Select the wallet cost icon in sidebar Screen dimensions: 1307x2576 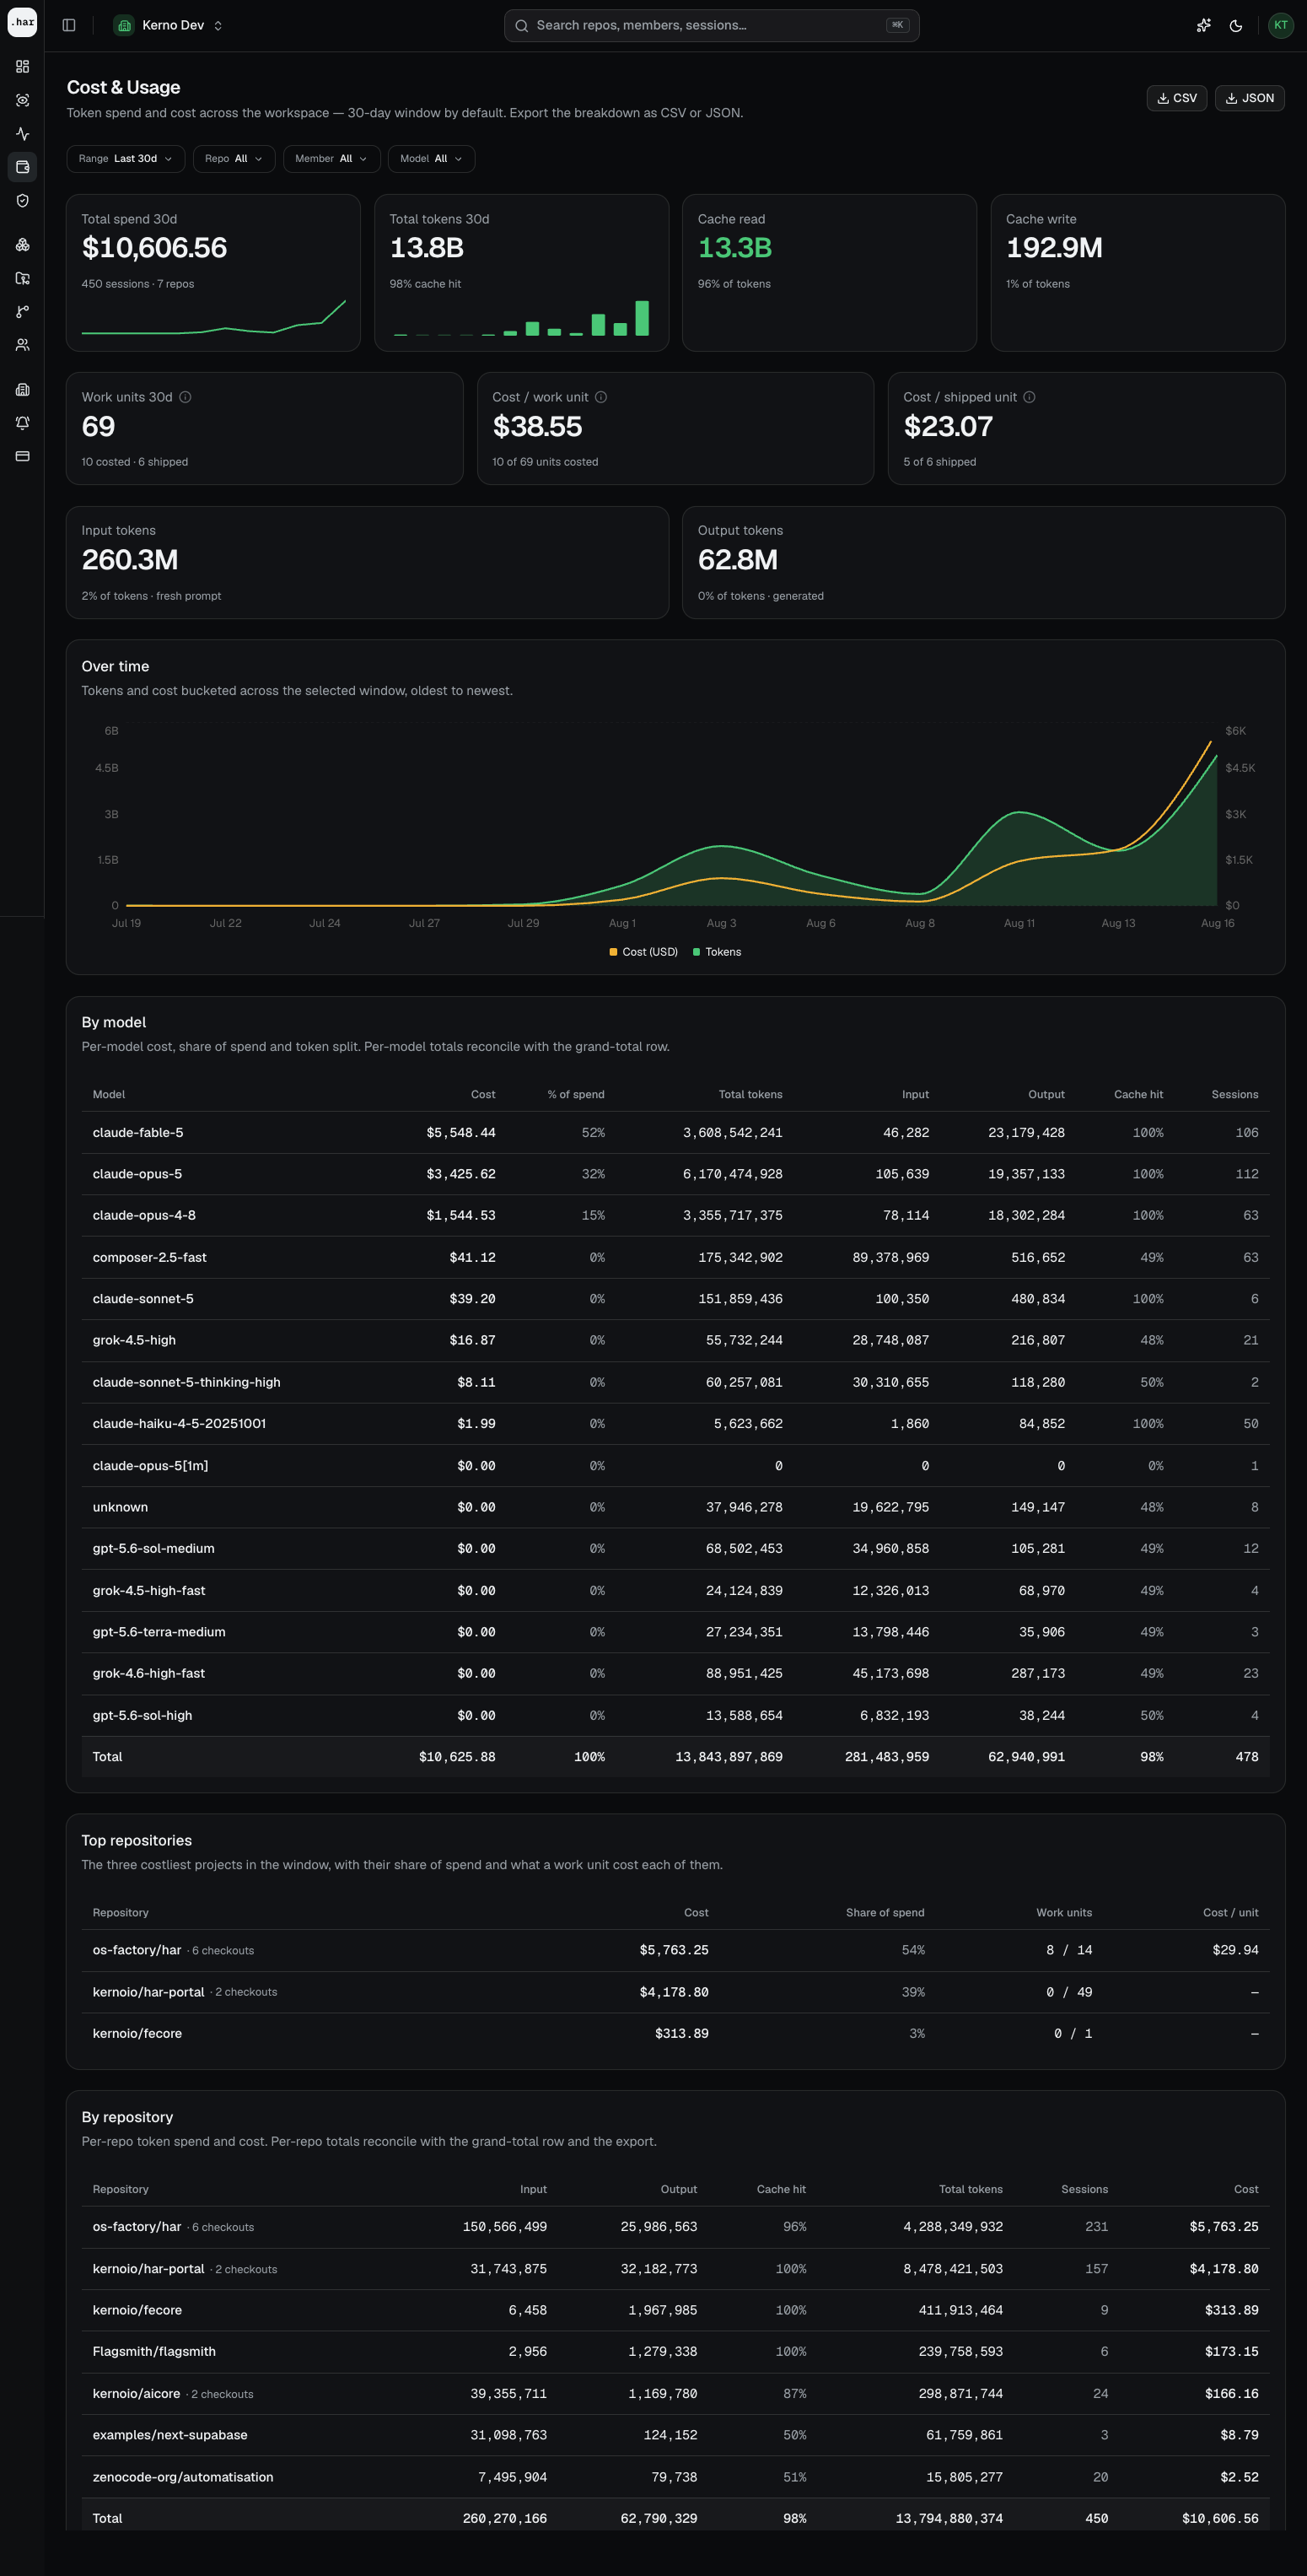tap(22, 167)
